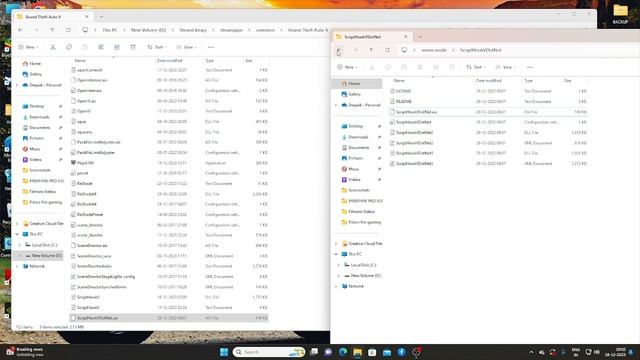The height and width of the screenshot is (360, 640).
Task: Click PC monitor icon in Grand Theft Auto V address bar
Action: pos(85,30)
